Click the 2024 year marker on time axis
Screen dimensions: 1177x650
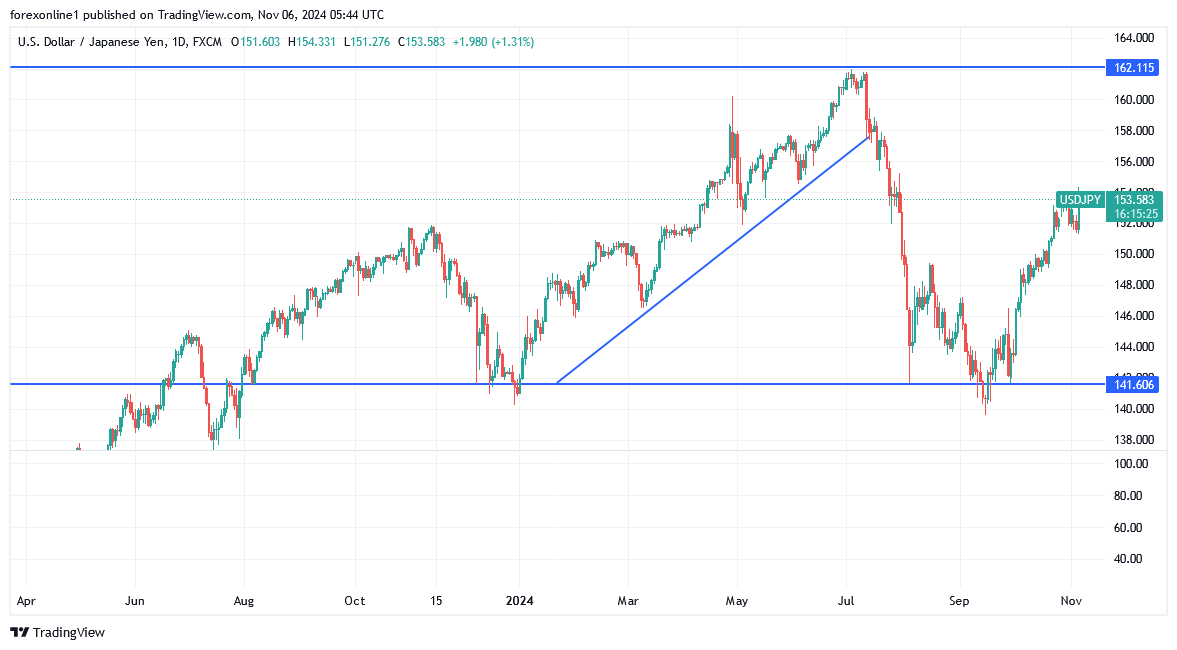click(520, 601)
